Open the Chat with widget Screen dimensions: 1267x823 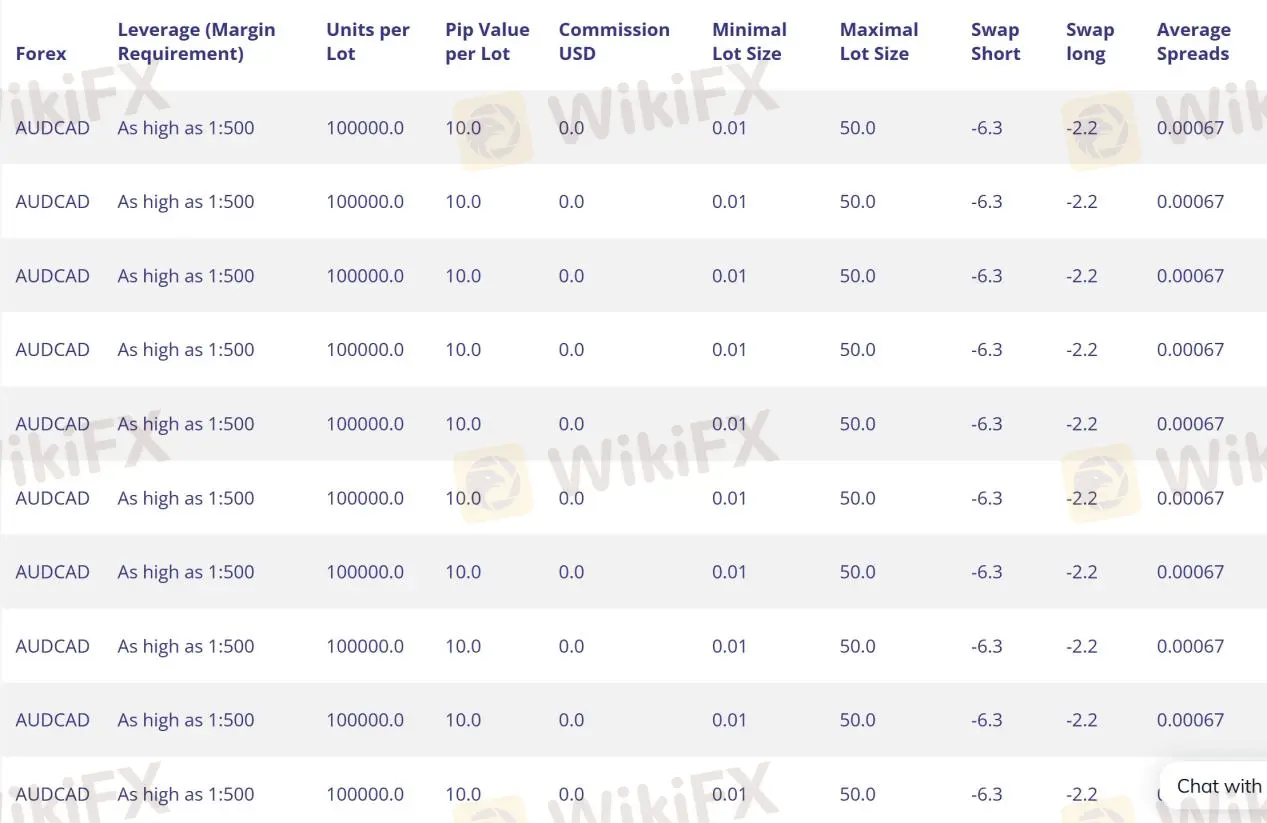coord(1214,786)
